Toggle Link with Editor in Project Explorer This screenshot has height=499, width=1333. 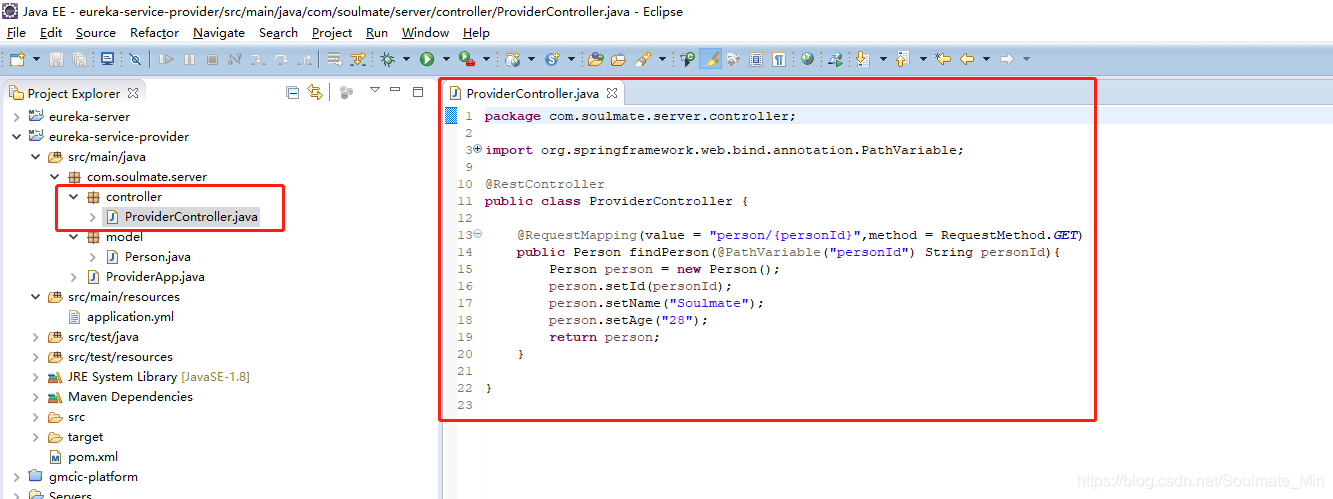pos(316,93)
